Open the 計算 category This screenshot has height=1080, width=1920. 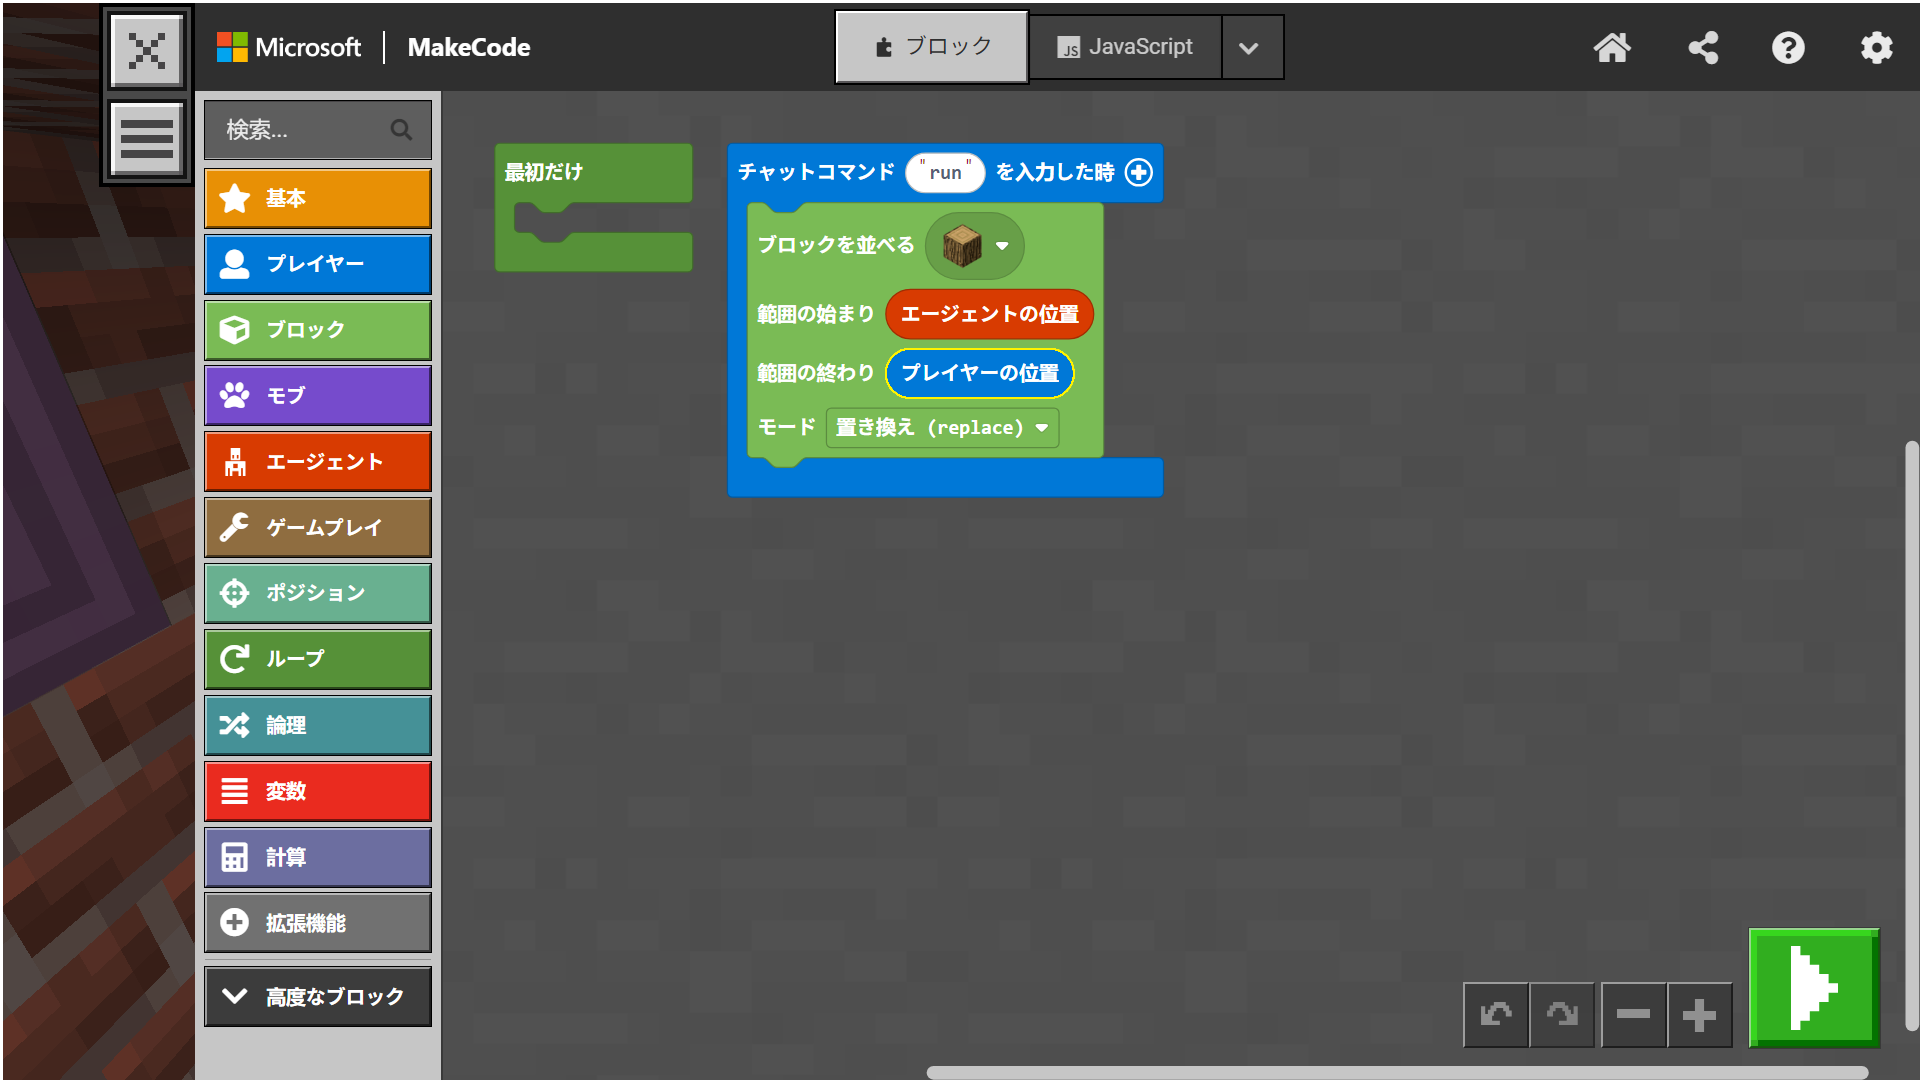click(318, 857)
